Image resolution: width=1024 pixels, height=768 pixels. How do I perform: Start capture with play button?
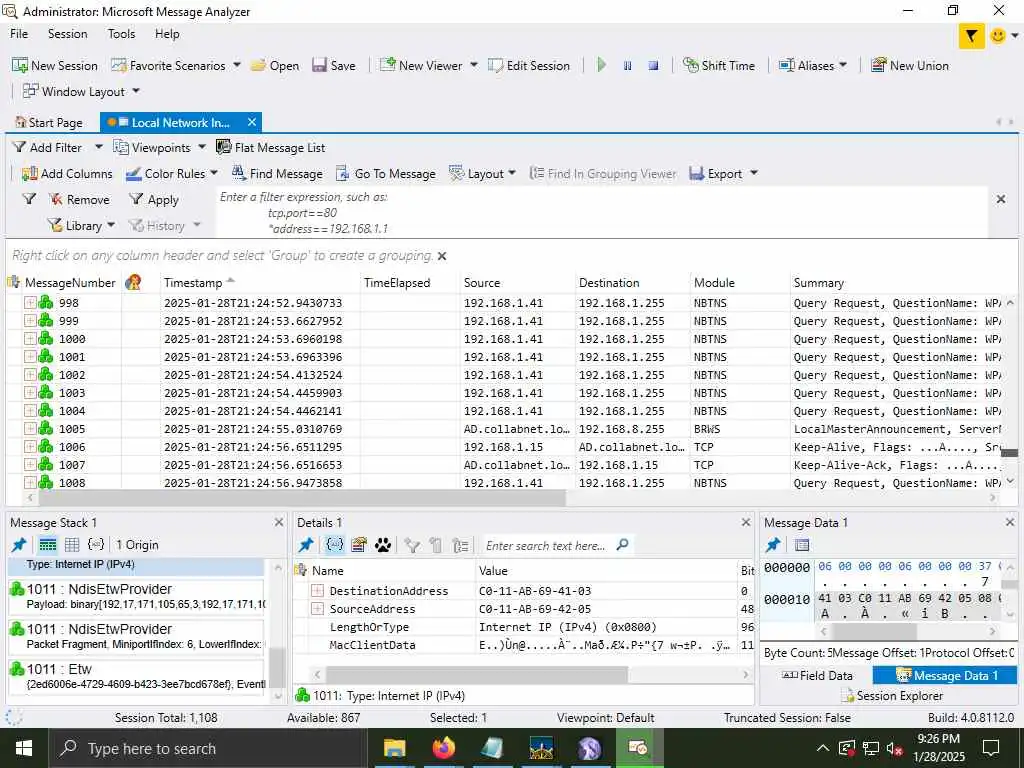(601, 65)
